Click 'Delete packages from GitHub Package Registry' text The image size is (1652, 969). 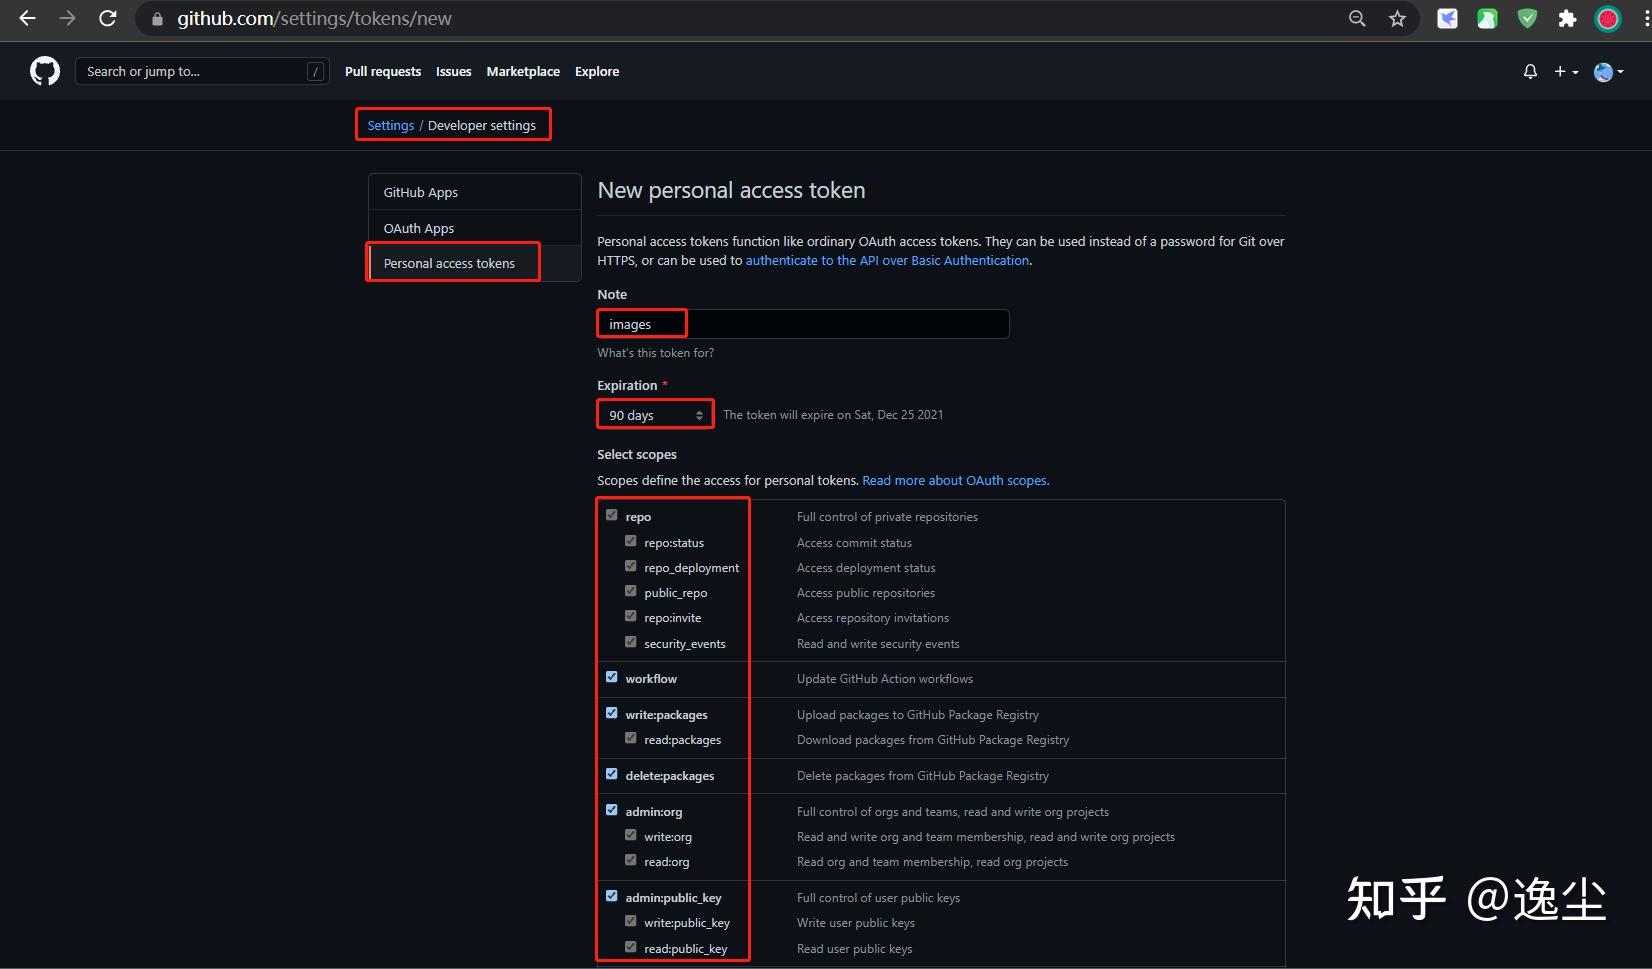[923, 776]
